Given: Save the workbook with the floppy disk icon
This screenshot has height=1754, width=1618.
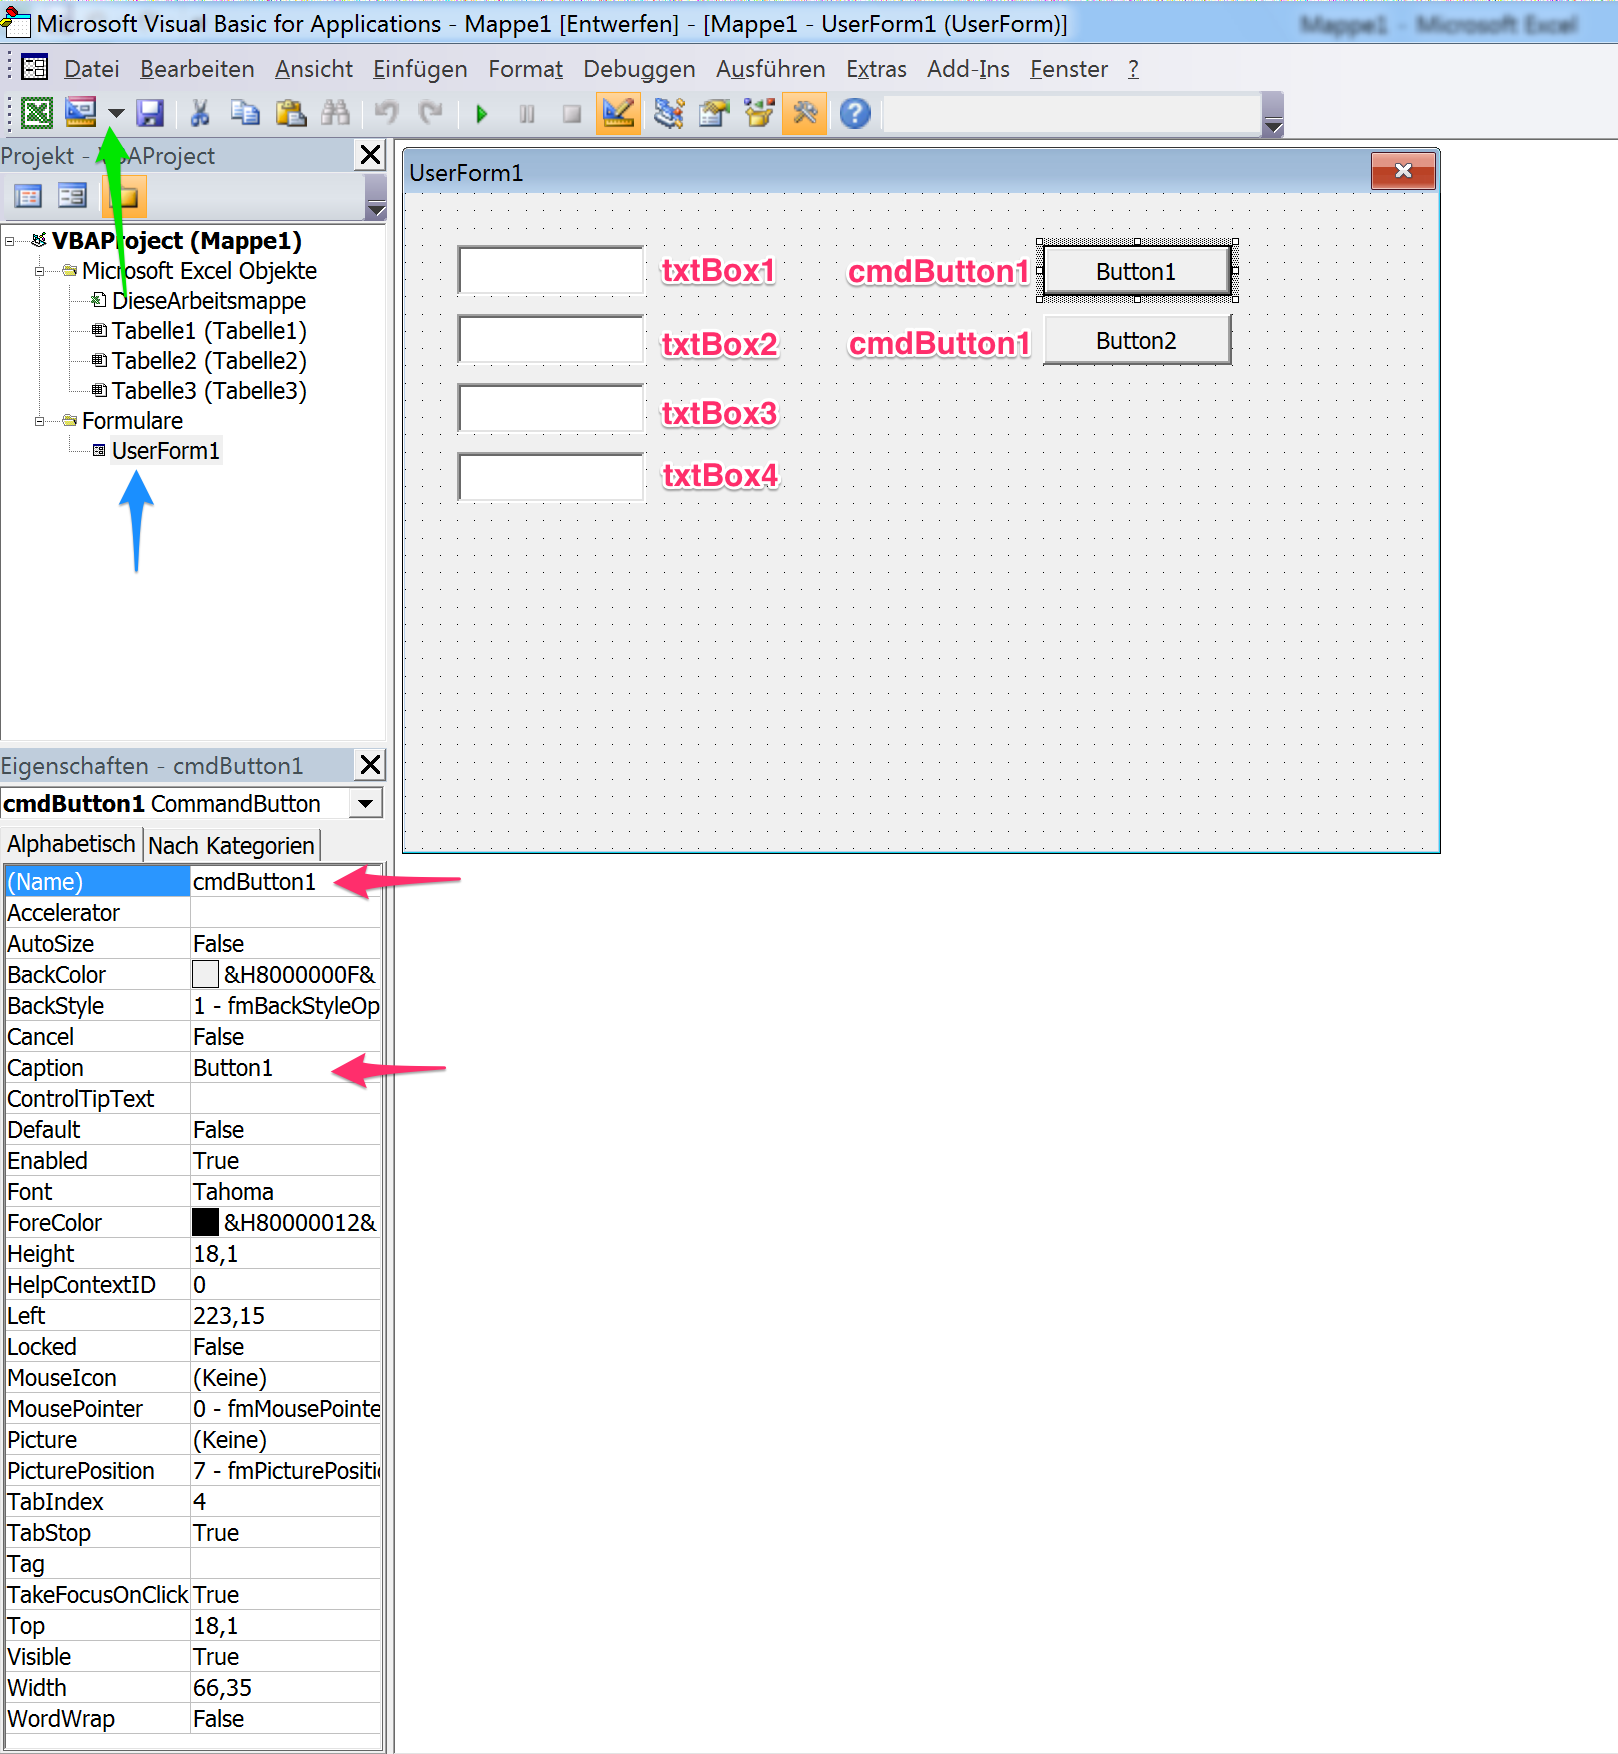Looking at the screenshot, I should click(150, 114).
